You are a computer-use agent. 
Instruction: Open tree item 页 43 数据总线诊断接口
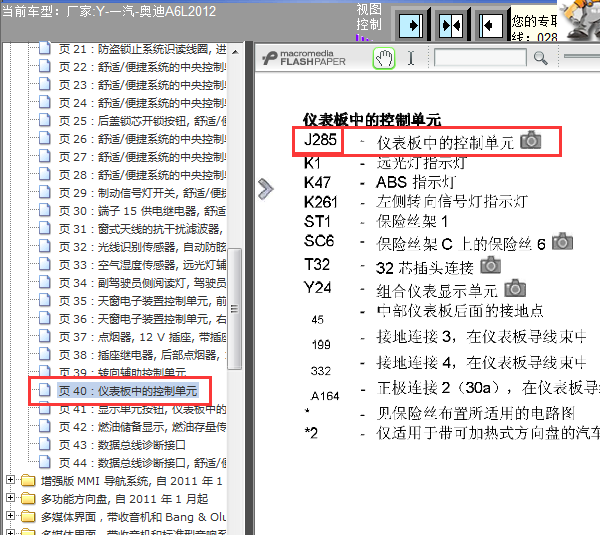point(121,445)
